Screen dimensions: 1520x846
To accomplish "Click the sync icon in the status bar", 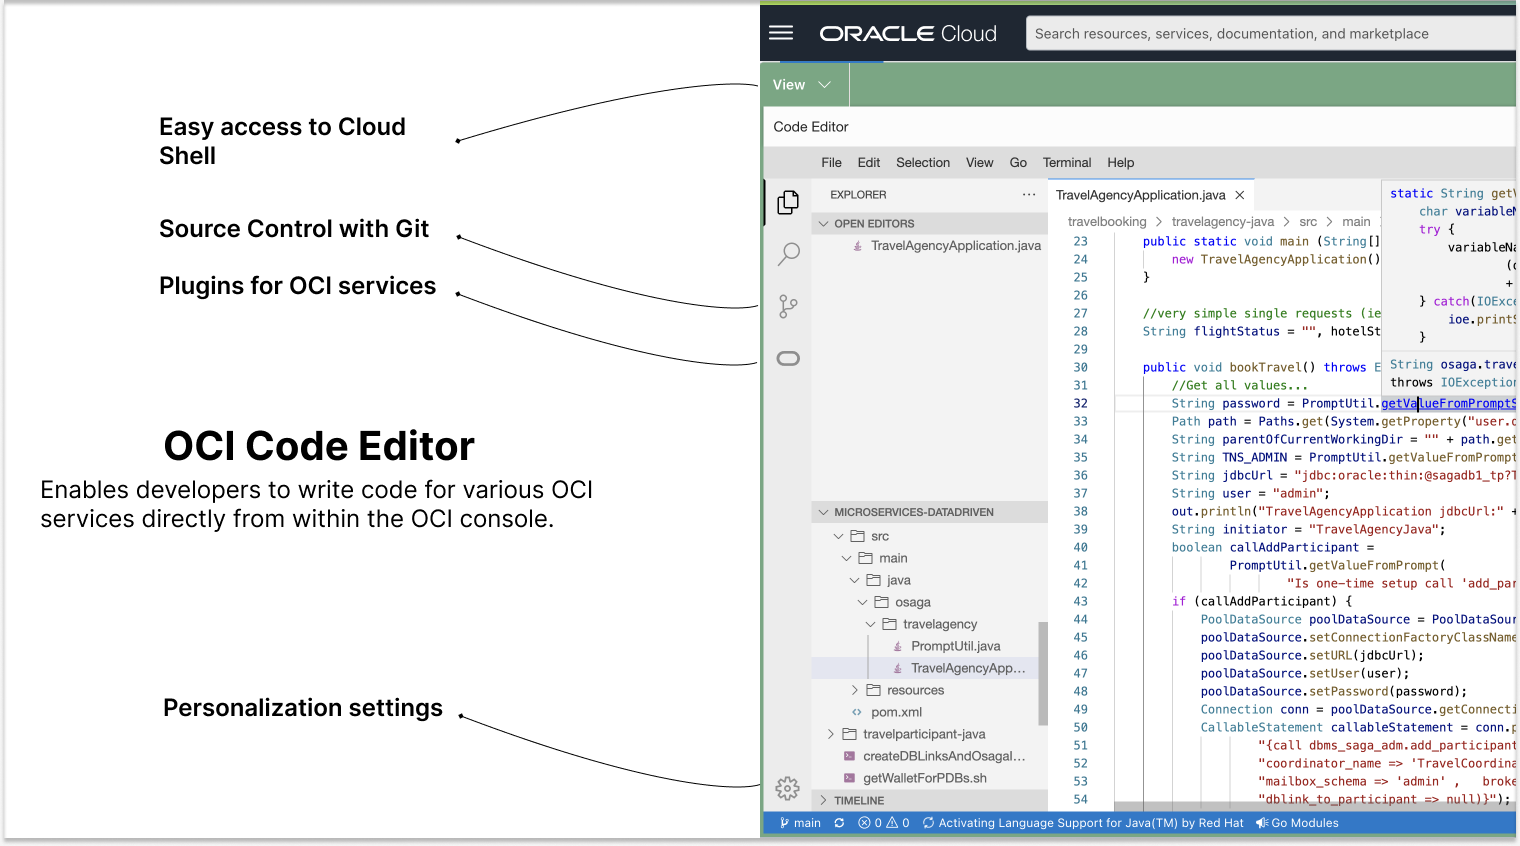I will pos(838,822).
